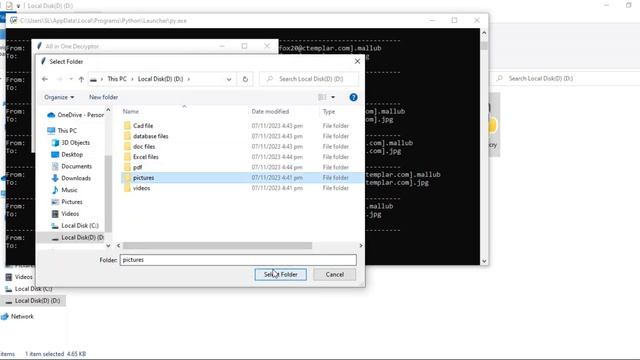Open the Organize dropdown menu
640x360 pixels.
[x=59, y=97]
